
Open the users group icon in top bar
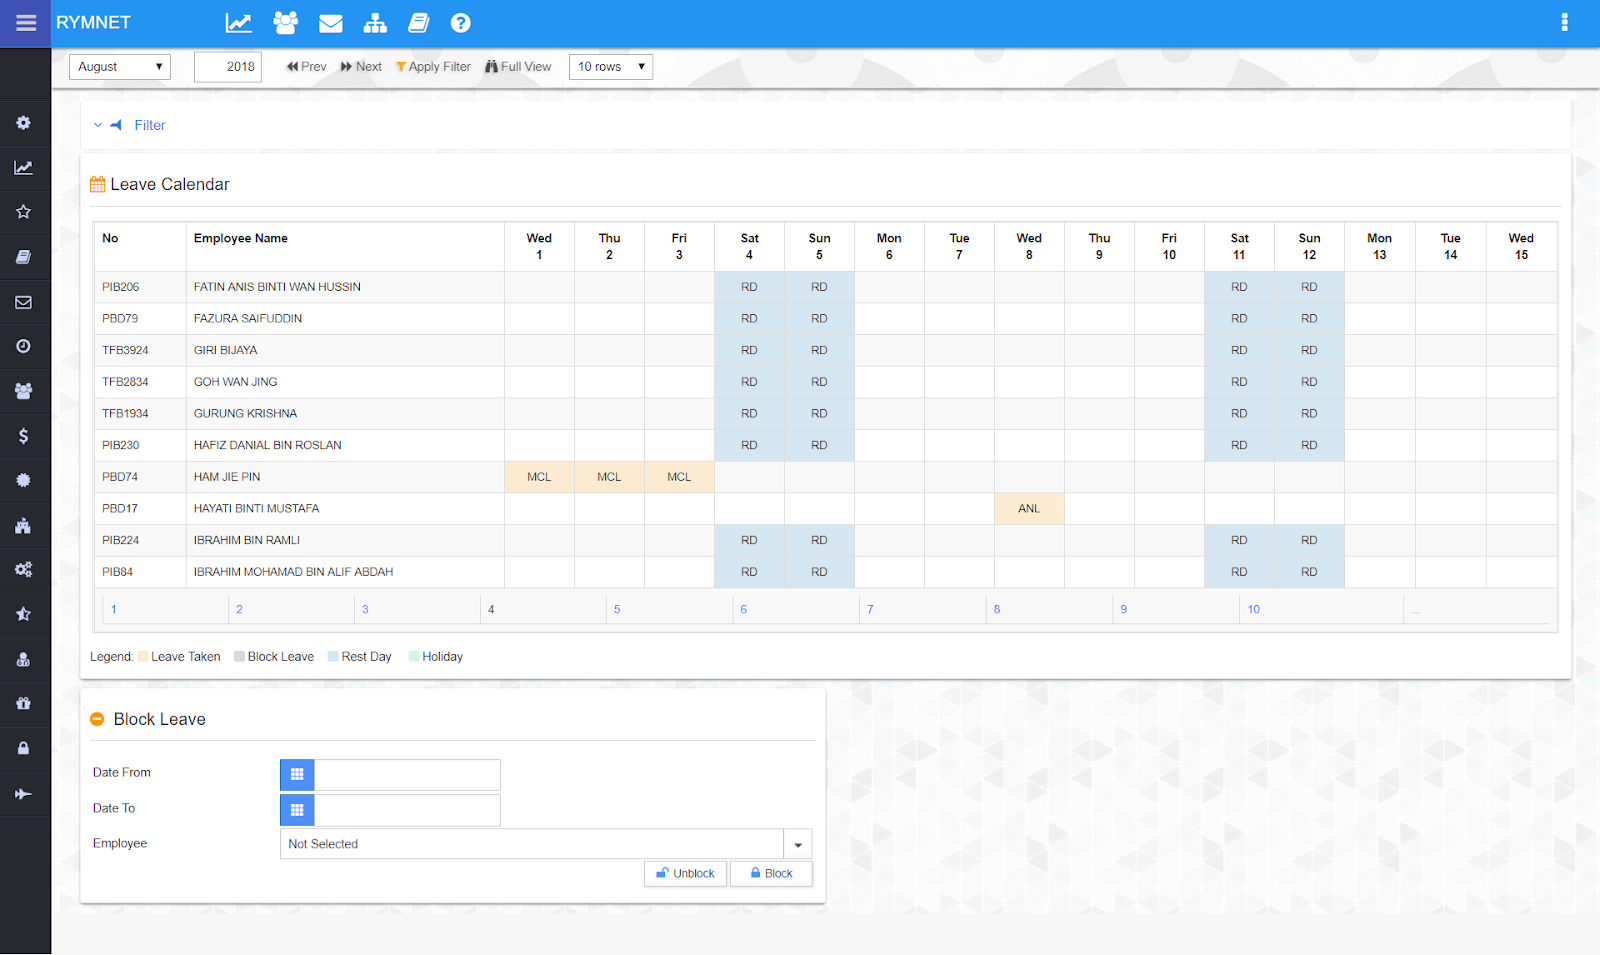pos(285,23)
